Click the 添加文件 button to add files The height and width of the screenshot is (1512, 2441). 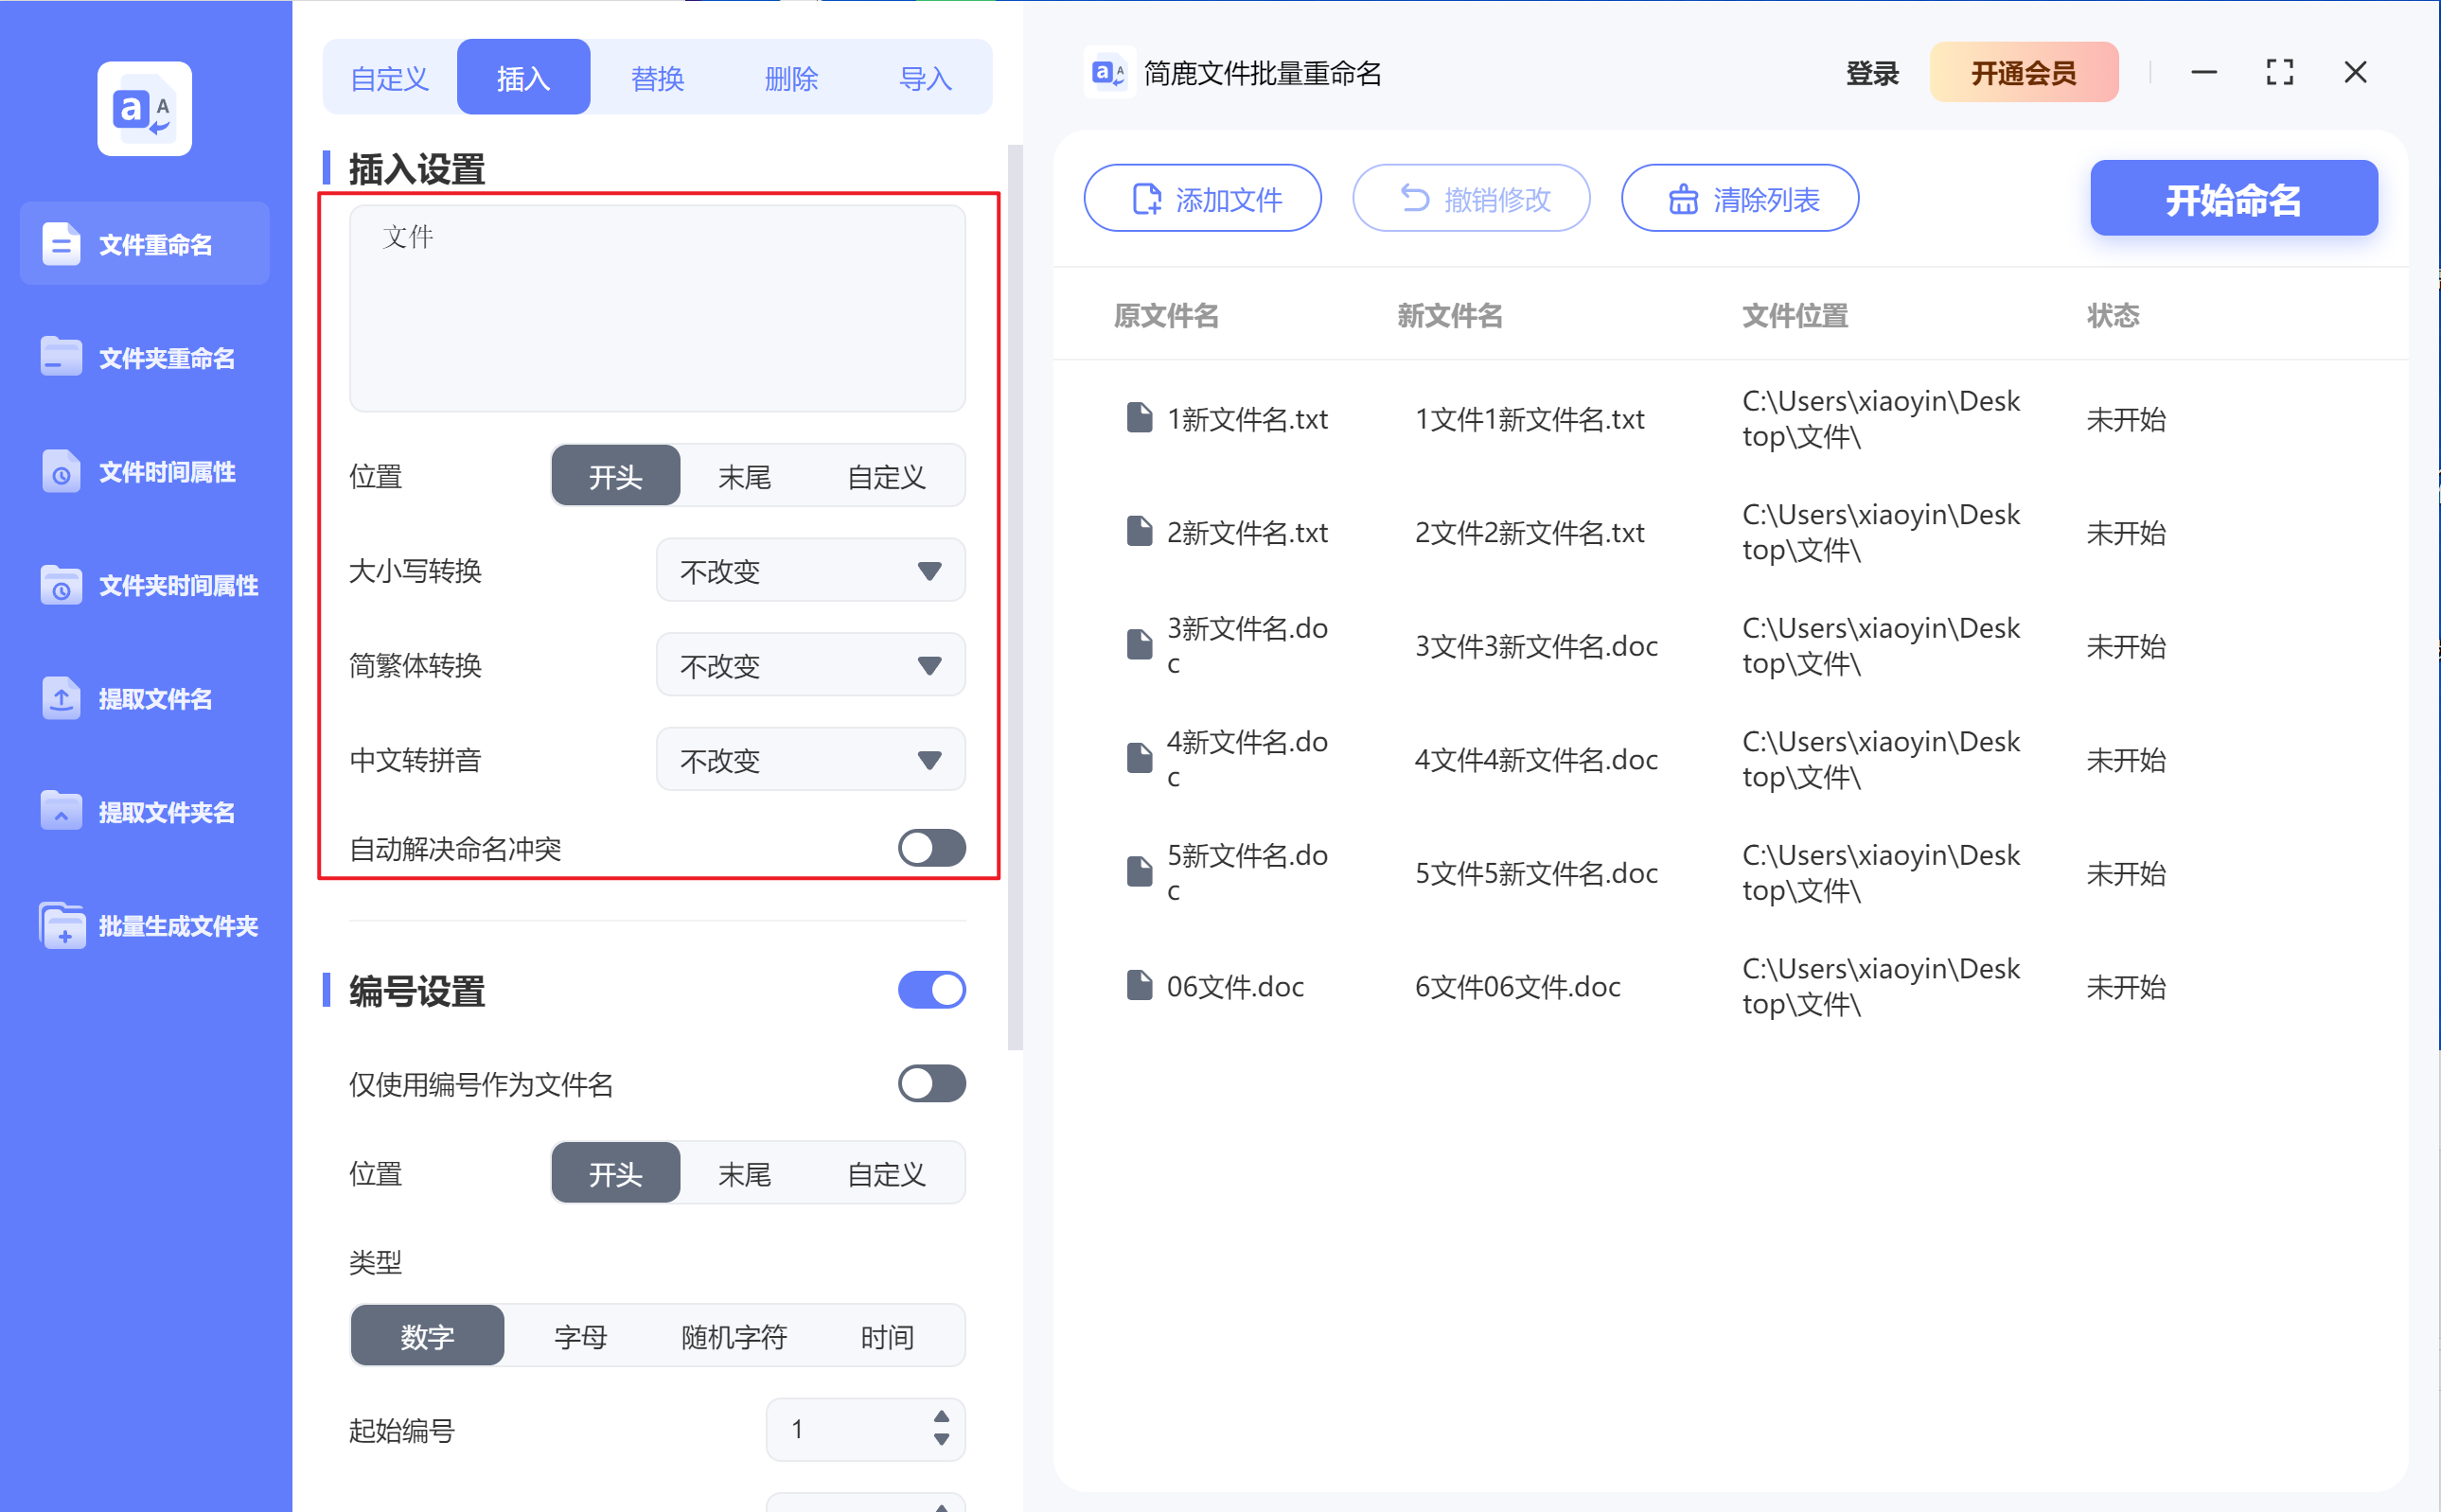(x=1202, y=197)
